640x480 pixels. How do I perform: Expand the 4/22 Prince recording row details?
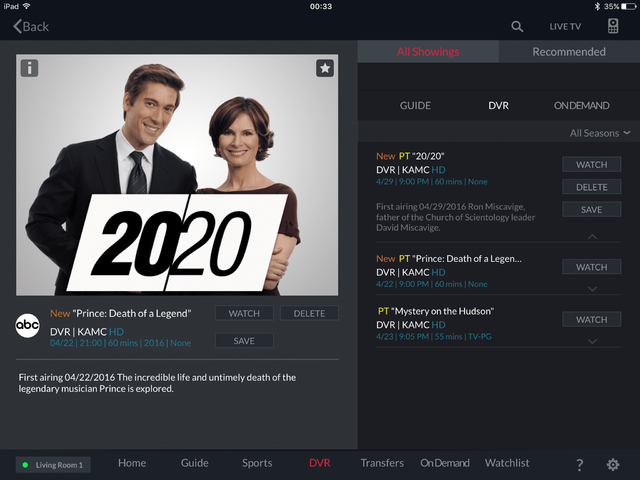[x=592, y=289]
